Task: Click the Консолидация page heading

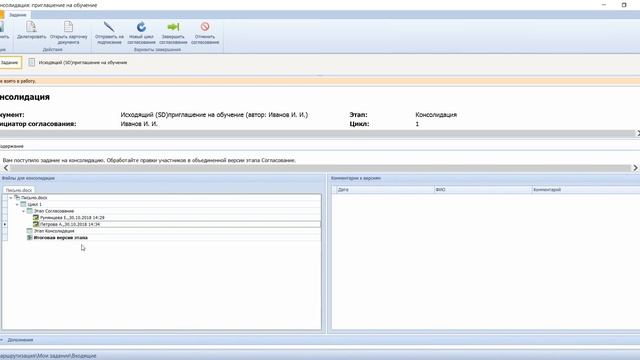Action: click(24, 97)
